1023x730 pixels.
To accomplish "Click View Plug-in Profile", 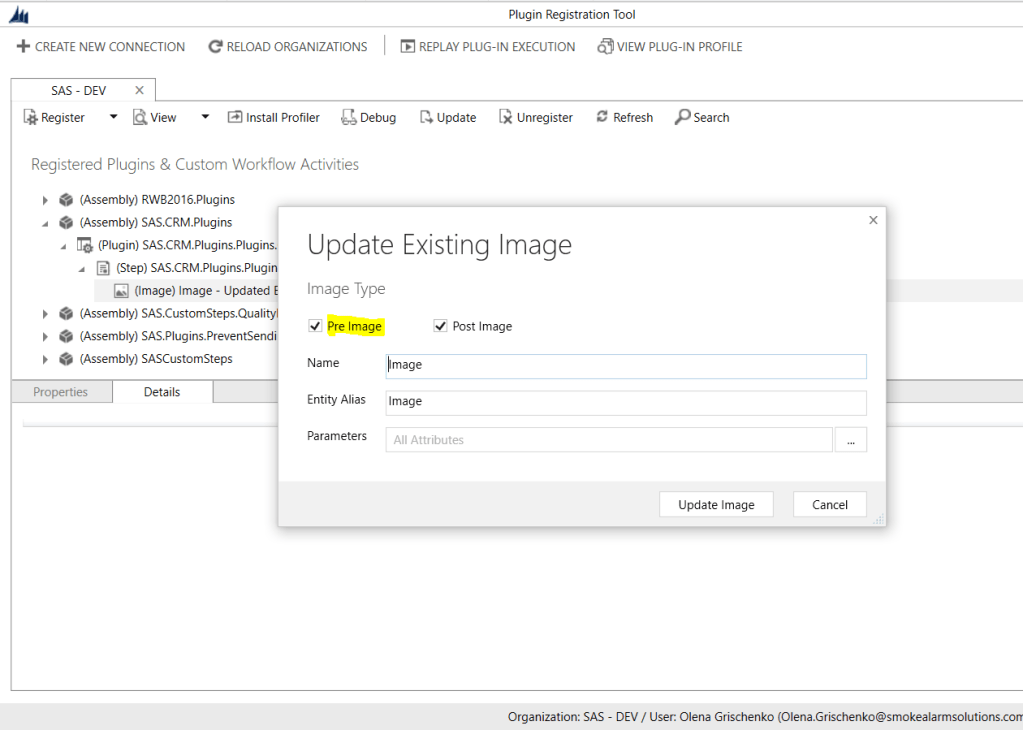I will pyautogui.click(x=671, y=46).
